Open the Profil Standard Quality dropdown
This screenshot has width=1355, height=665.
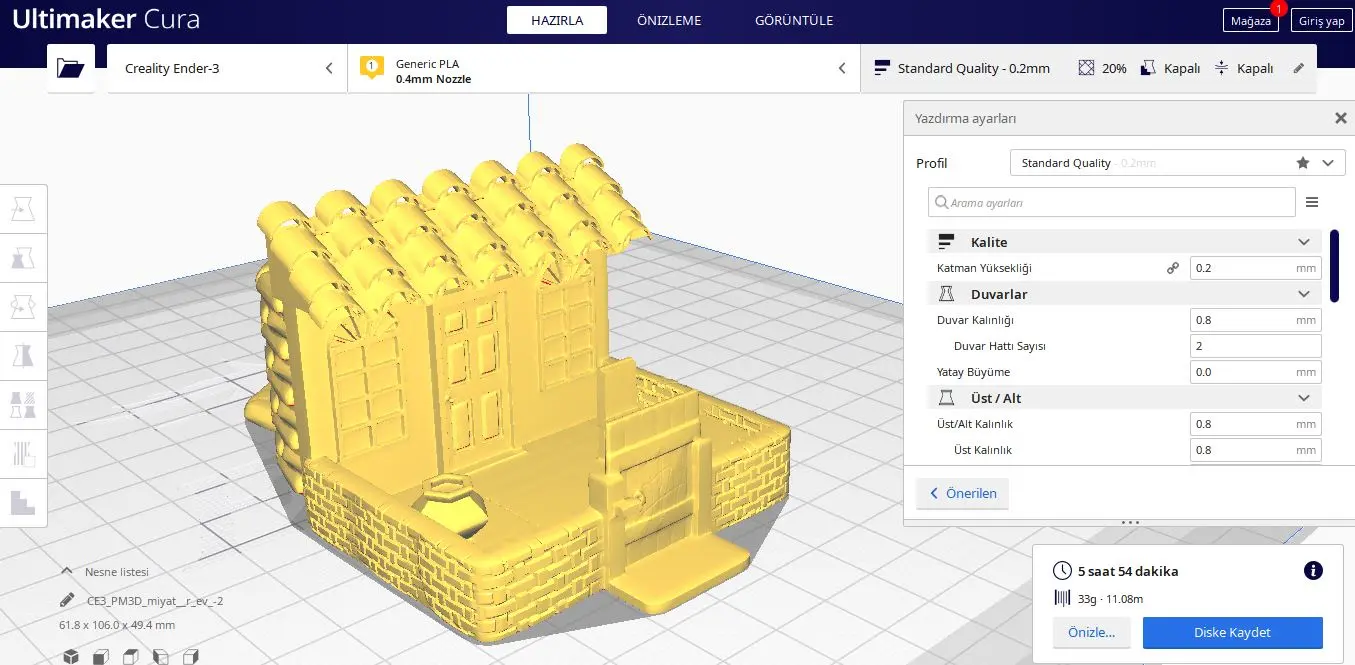(1177, 163)
